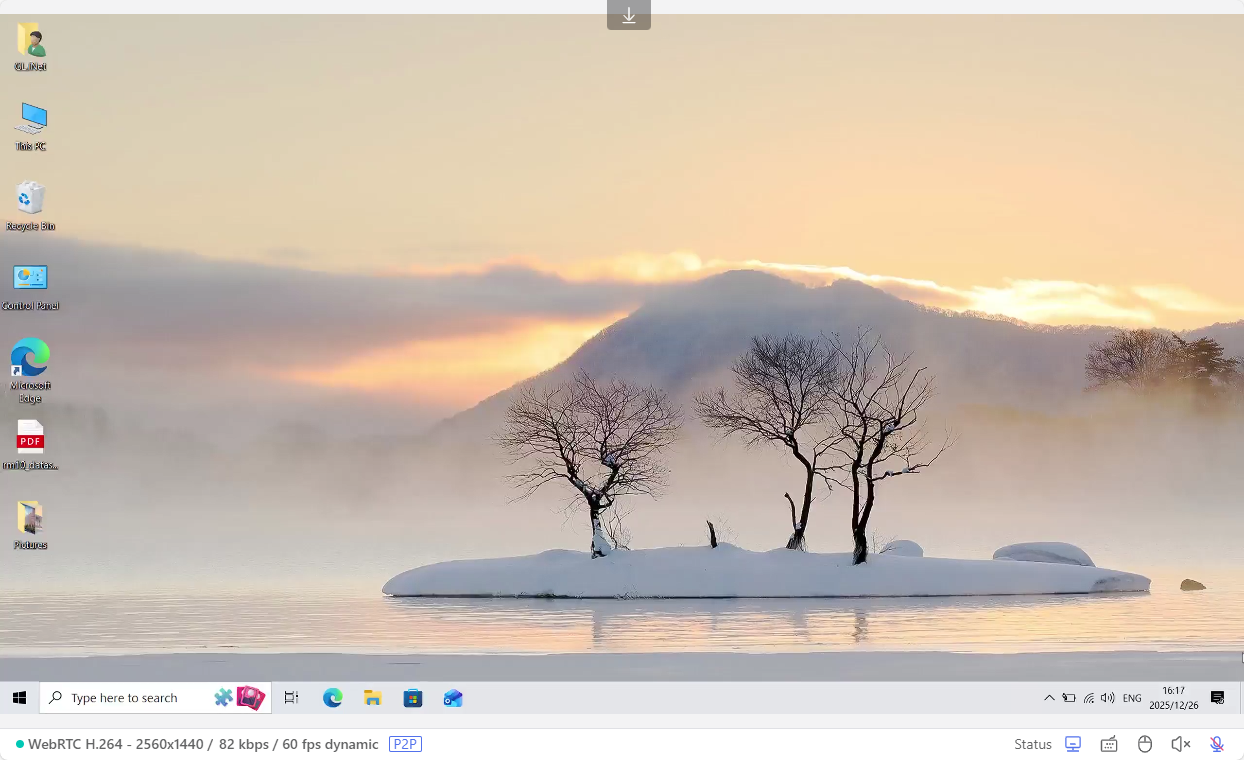Select the Control Panel desktop icon
1244x760 pixels.
31,284
